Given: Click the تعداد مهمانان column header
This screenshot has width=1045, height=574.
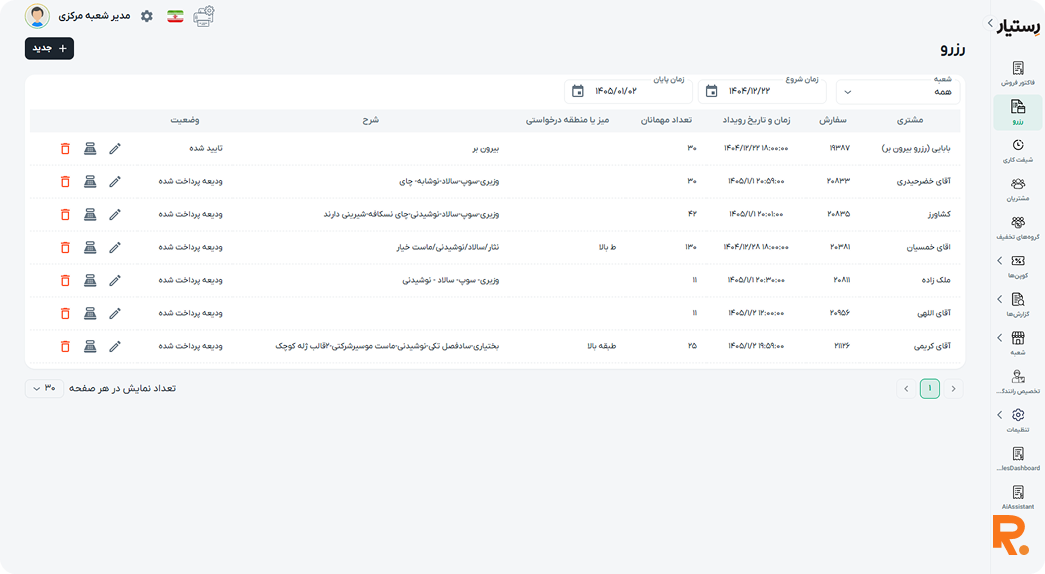Looking at the screenshot, I should (666, 120).
